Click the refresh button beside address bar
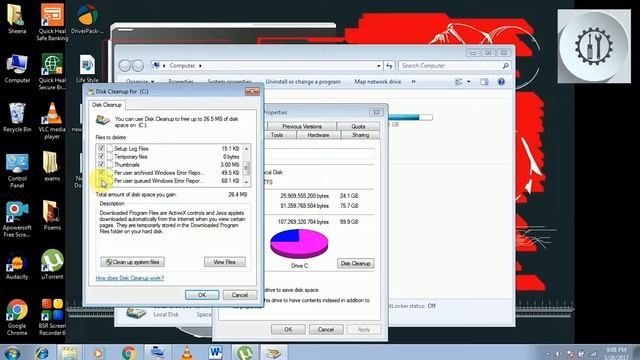Image resolution: width=640 pixels, height=360 pixels. click(x=389, y=66)
